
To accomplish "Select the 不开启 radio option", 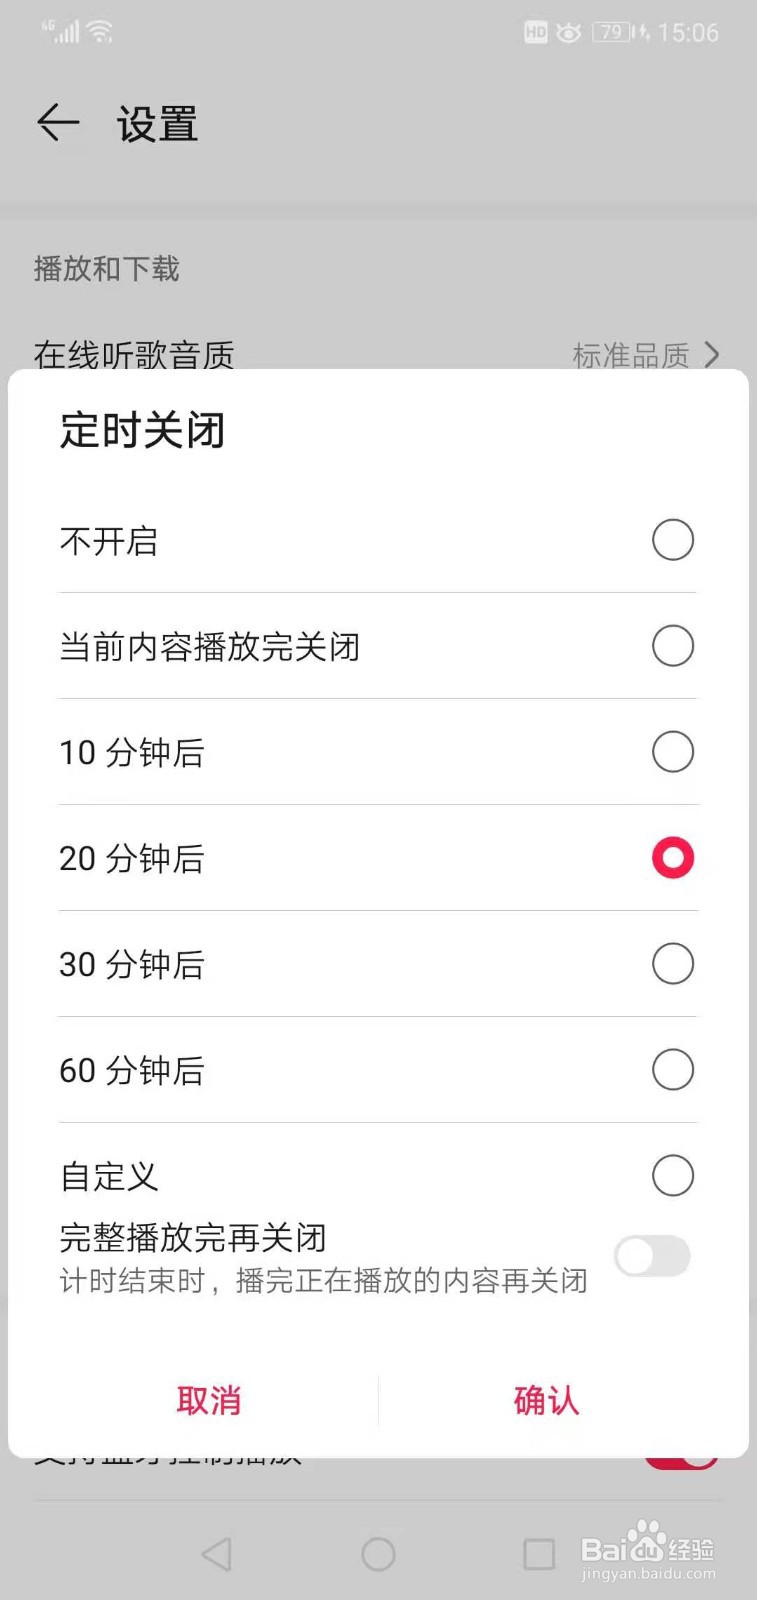I will click(672, 540).
